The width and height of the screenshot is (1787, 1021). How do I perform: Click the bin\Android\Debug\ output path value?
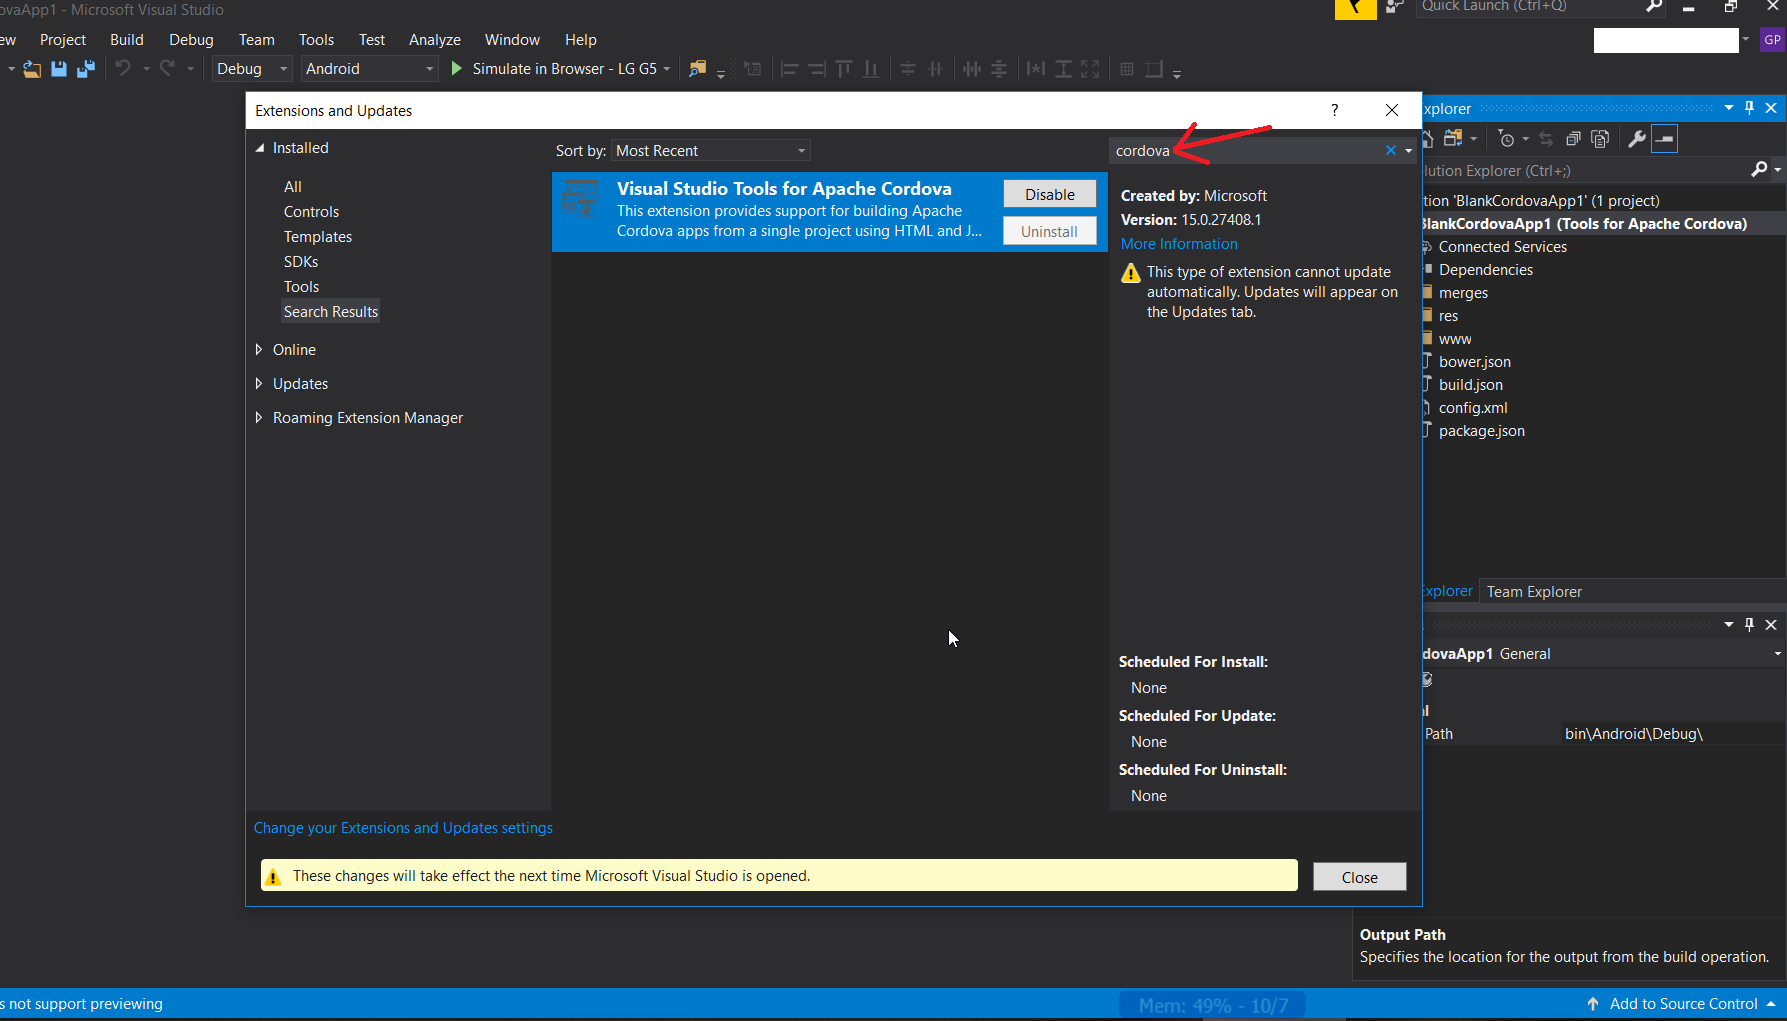[x=1634, y=734]
